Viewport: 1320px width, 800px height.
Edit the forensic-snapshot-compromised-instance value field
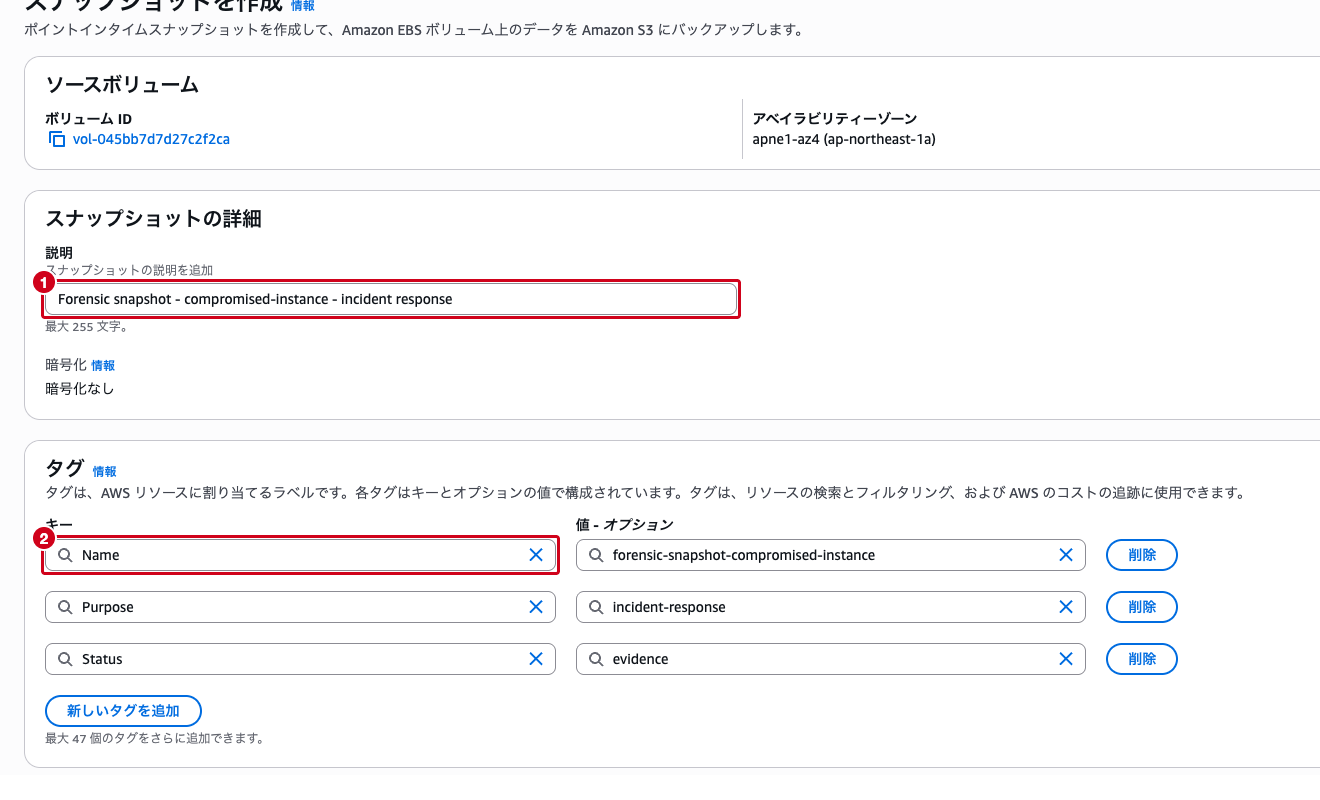(x=831, y=555)
